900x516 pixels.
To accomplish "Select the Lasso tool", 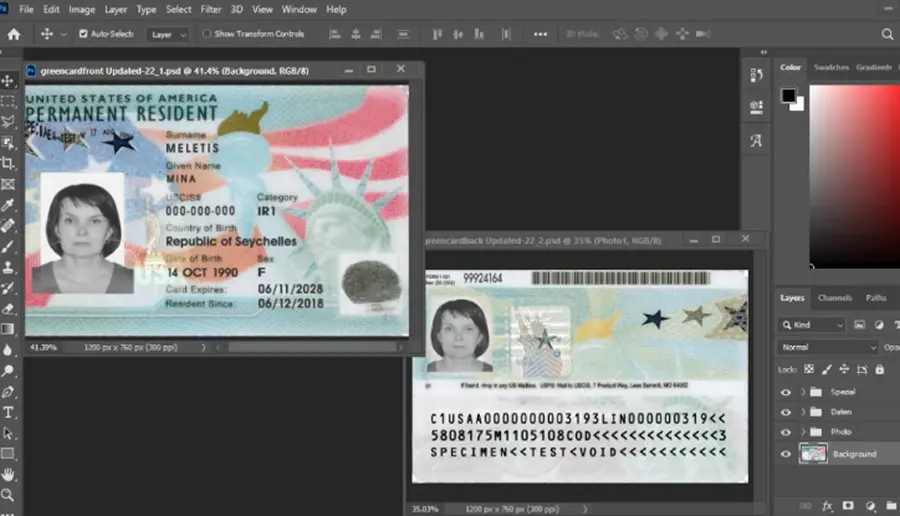I will (7, 122).
